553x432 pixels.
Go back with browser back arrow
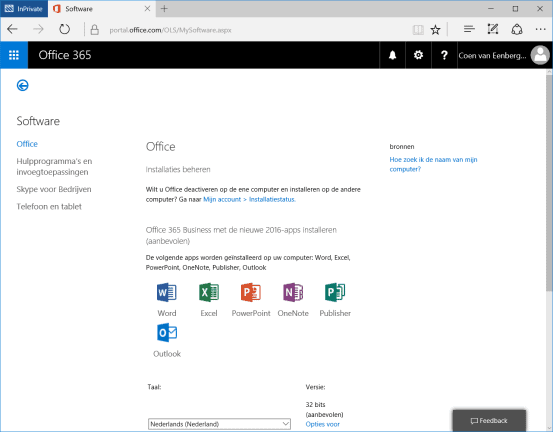(x=12, y=29)
